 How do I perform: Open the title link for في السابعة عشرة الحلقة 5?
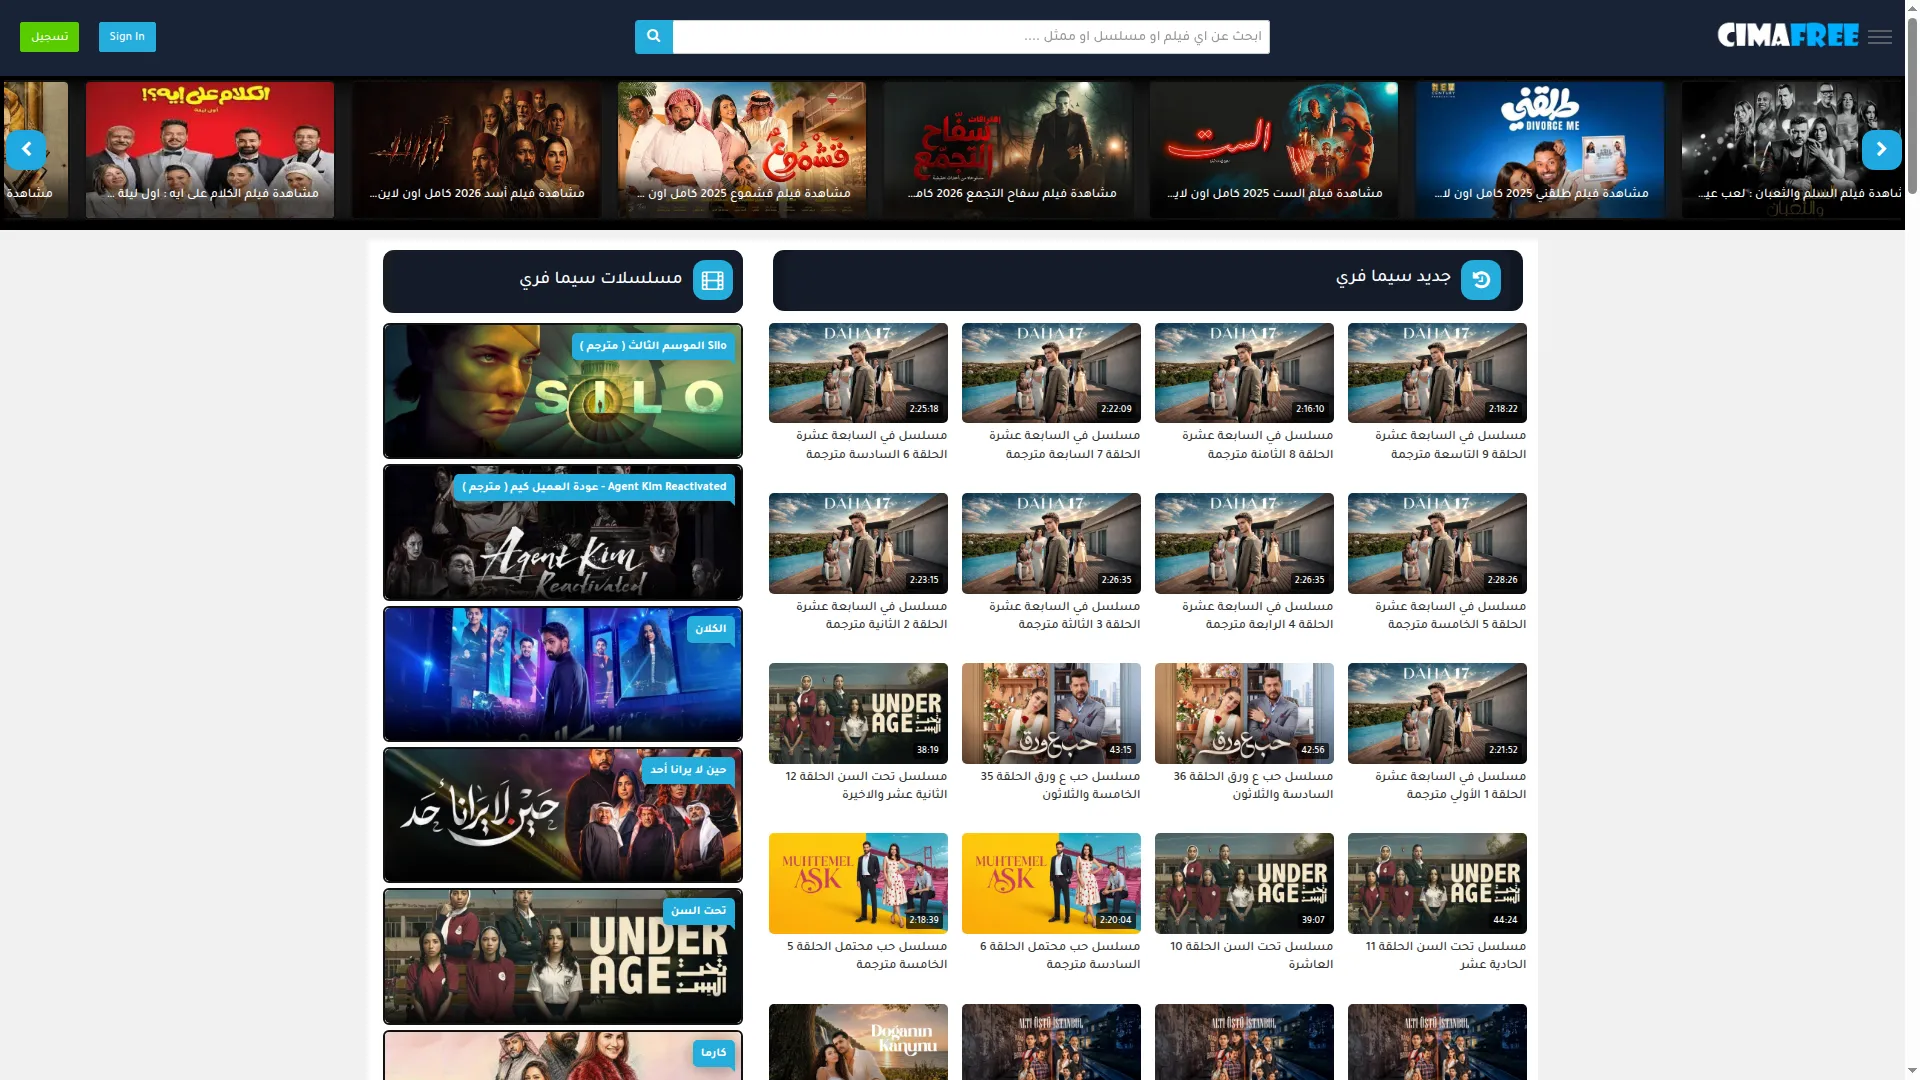click(x=1450, y=615)
